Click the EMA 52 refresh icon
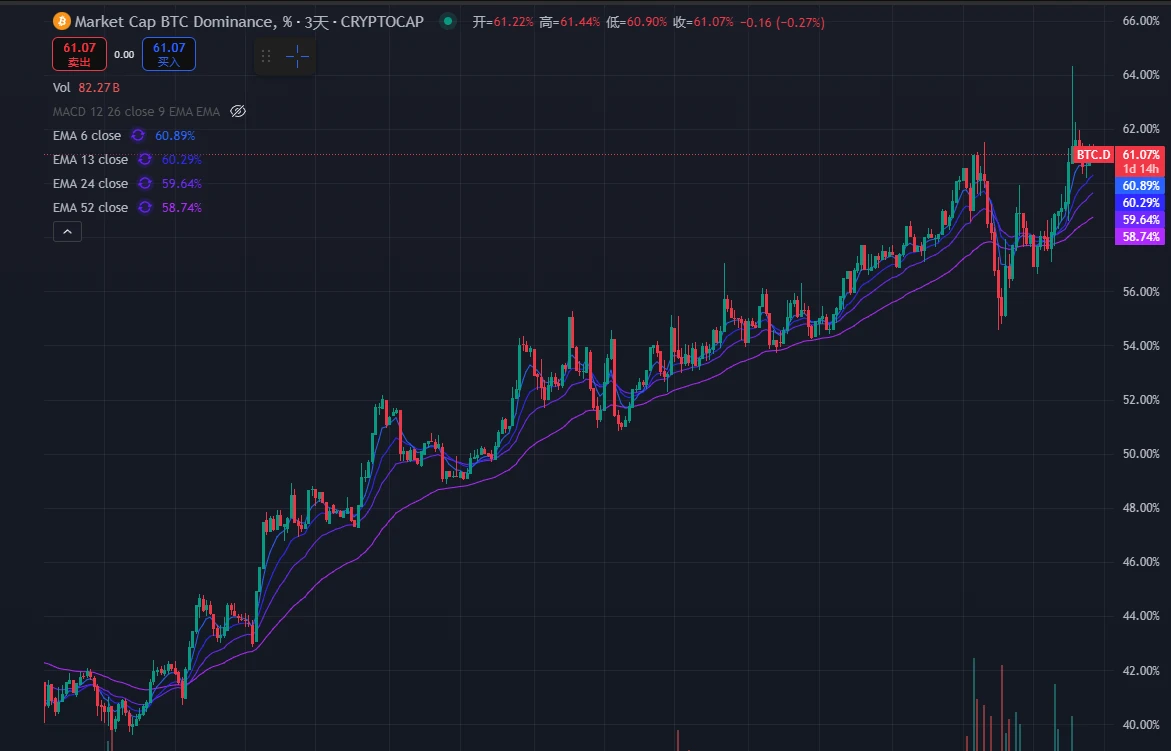This screenshot has width=1171, height=751. tap(145, 208)
